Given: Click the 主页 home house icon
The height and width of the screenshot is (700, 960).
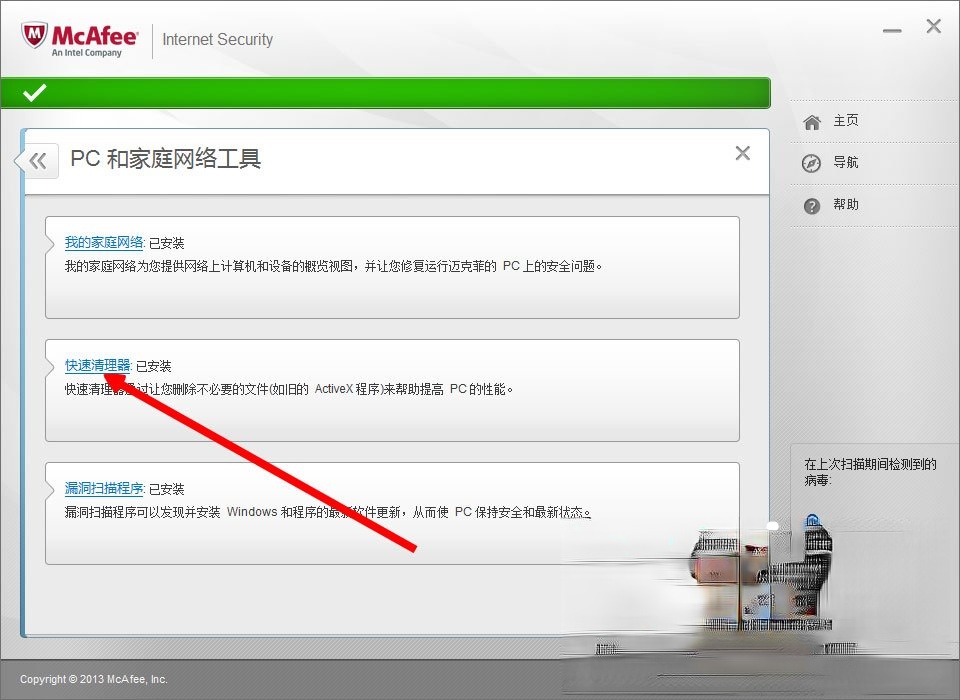Looking at the screenshot, I should click(811, 120).
